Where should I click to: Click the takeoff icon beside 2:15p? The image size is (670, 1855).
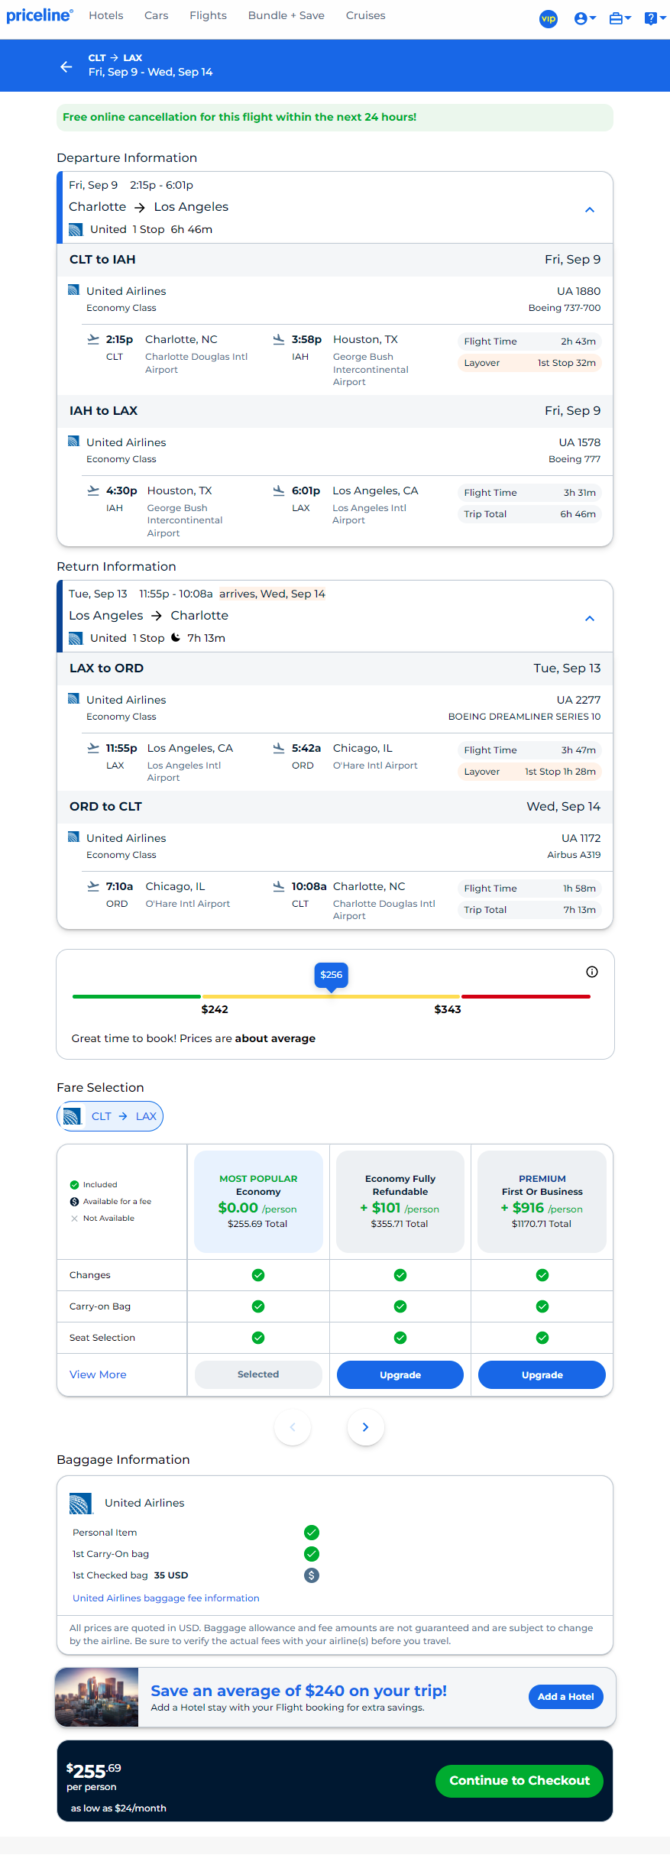click(x=93, y=339)
